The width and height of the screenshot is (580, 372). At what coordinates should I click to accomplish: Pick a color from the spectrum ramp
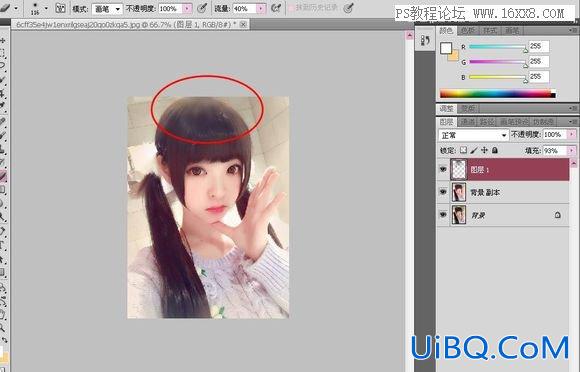(498, 94)
